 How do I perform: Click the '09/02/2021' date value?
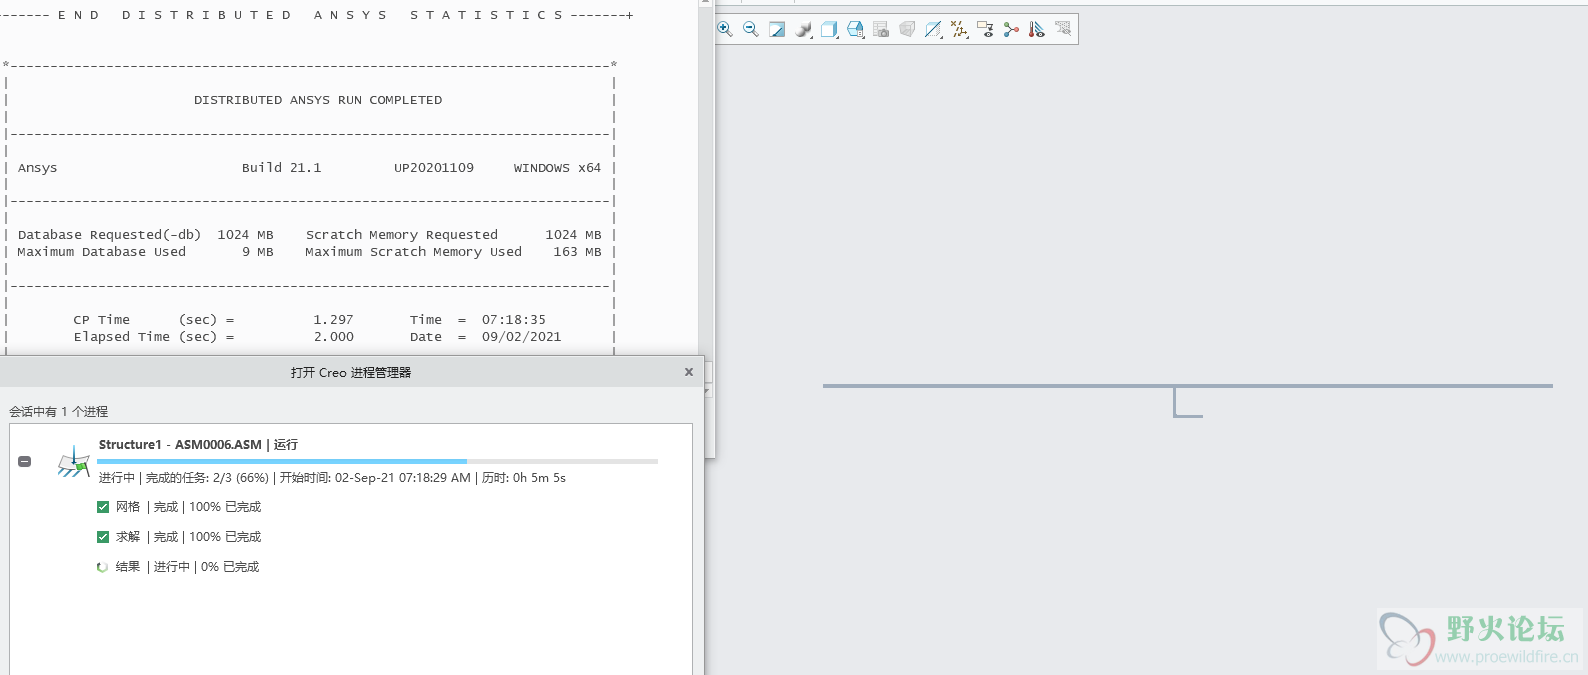pos(522,337)
